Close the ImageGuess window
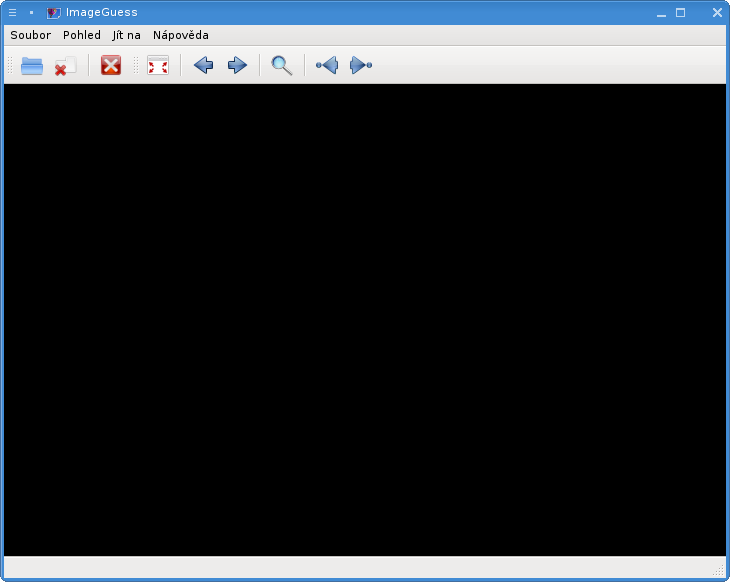The width and height of the screenshot is (730, 582). 717,13
